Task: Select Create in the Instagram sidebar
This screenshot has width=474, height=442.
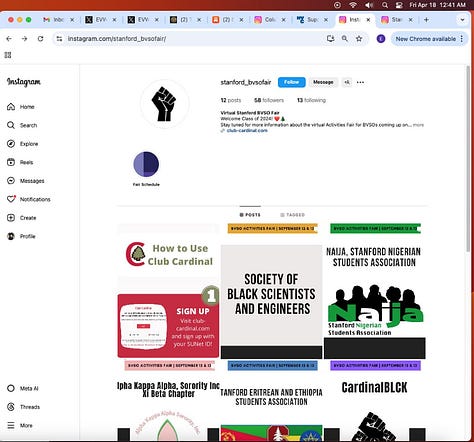Action: coord(22,218)
